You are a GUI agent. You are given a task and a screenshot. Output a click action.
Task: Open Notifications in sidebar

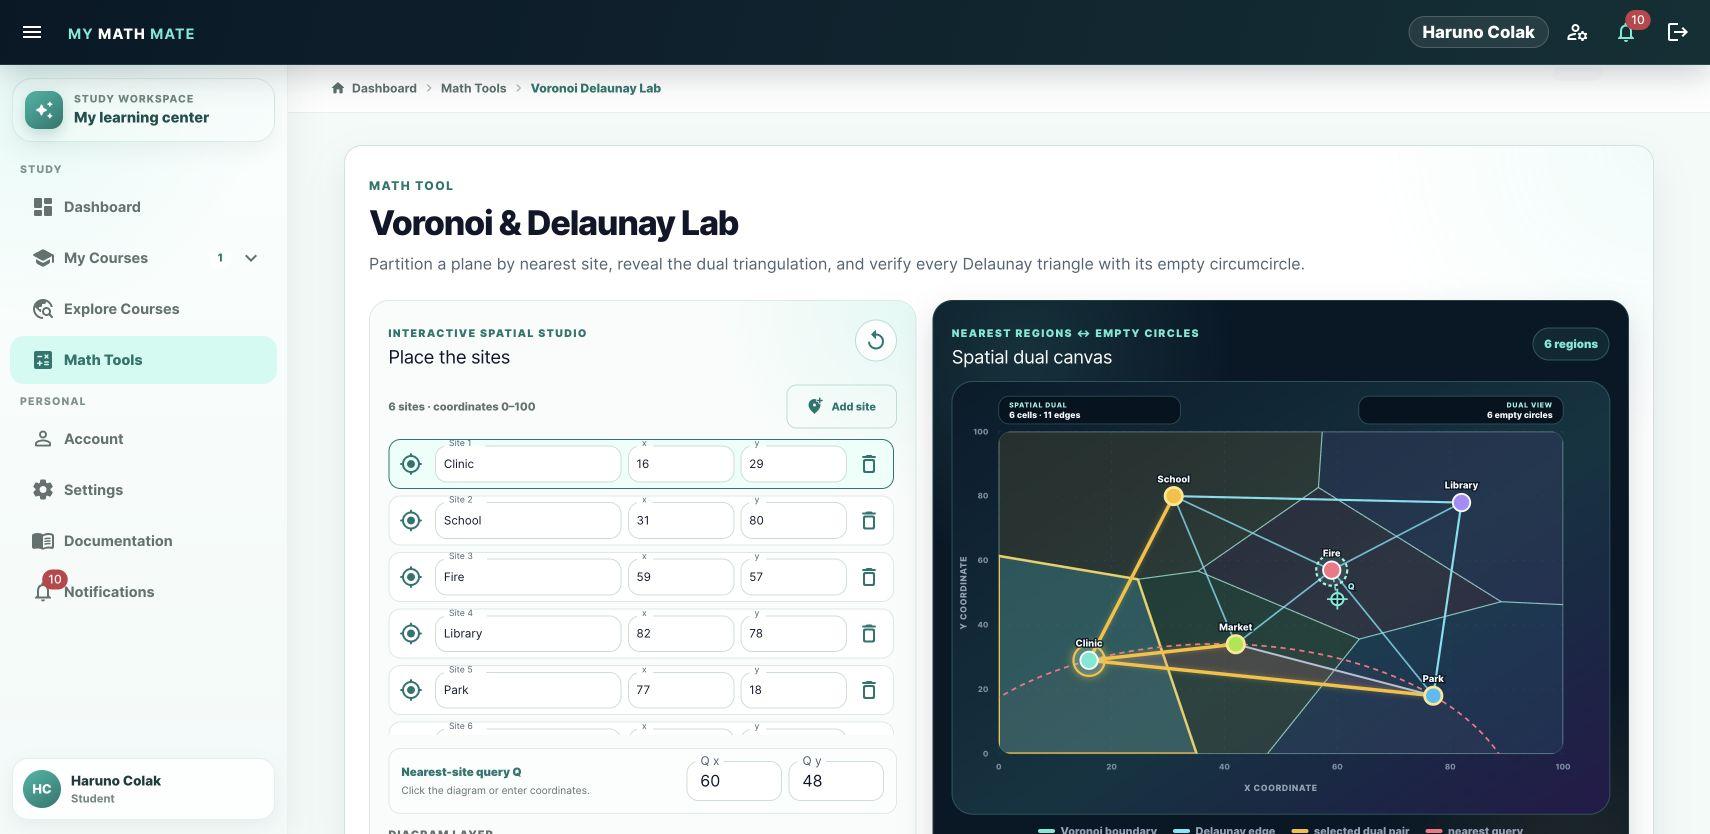[x=143, y=592]
